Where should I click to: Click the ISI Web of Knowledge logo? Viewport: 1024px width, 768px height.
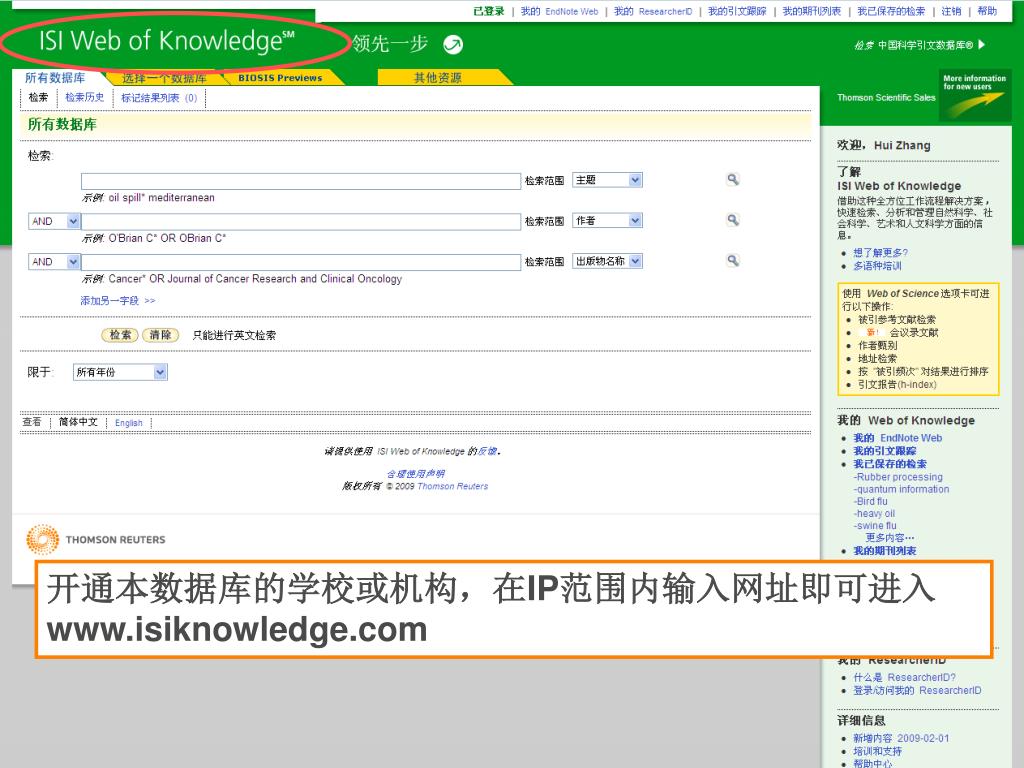167,41
